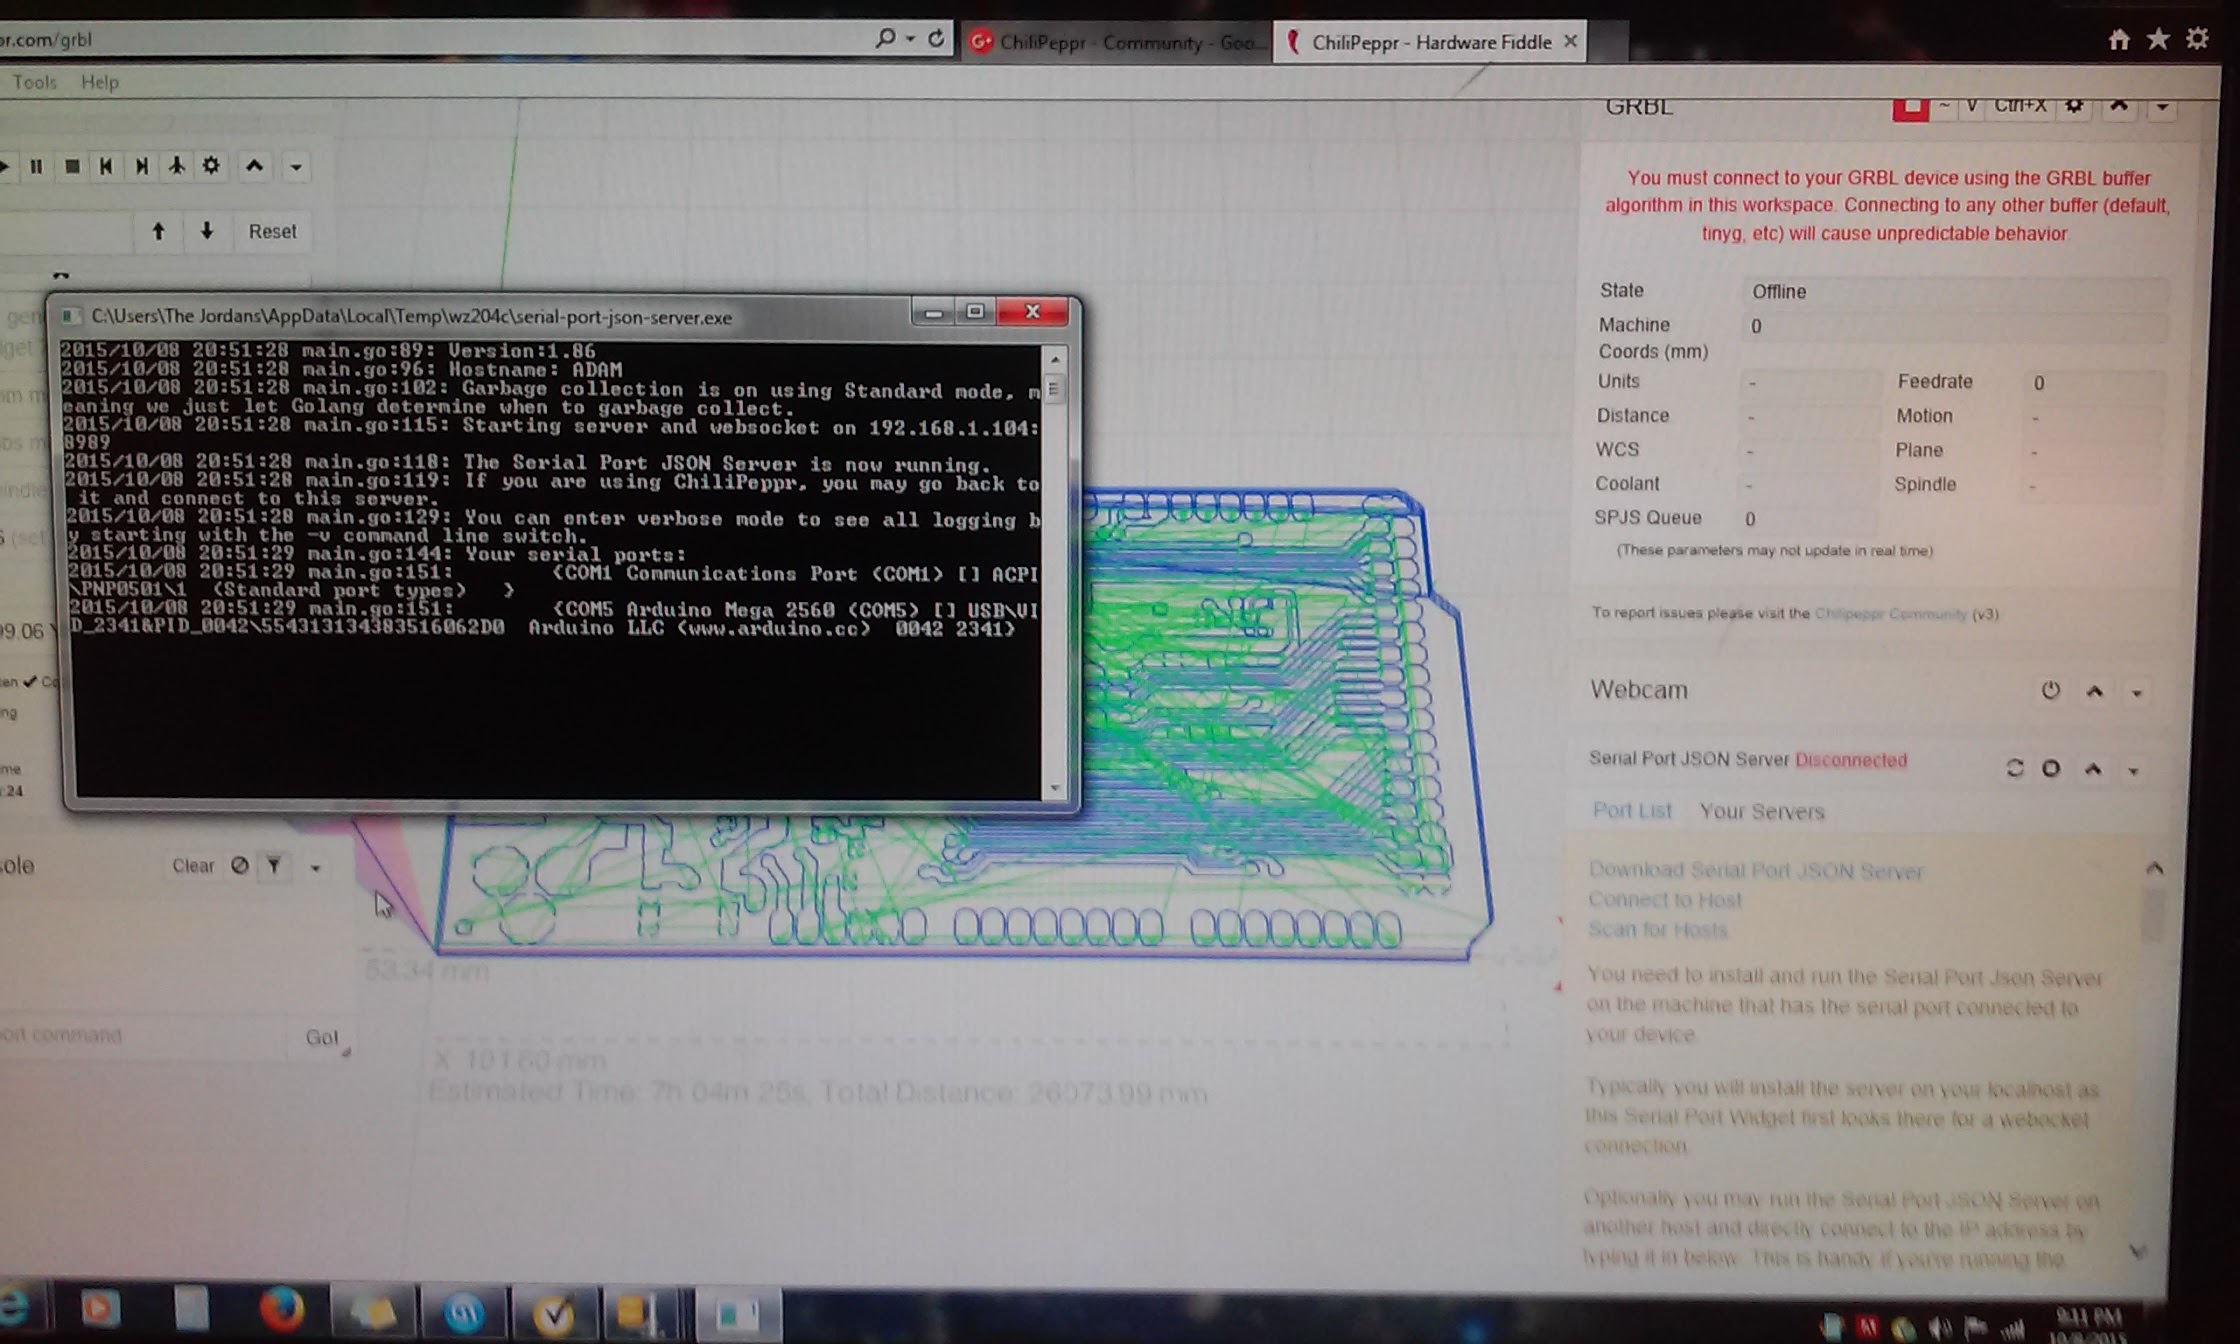Open Firefox from the taskbar
This screenshot has width=2240, height=1344.
(282, 1309)
